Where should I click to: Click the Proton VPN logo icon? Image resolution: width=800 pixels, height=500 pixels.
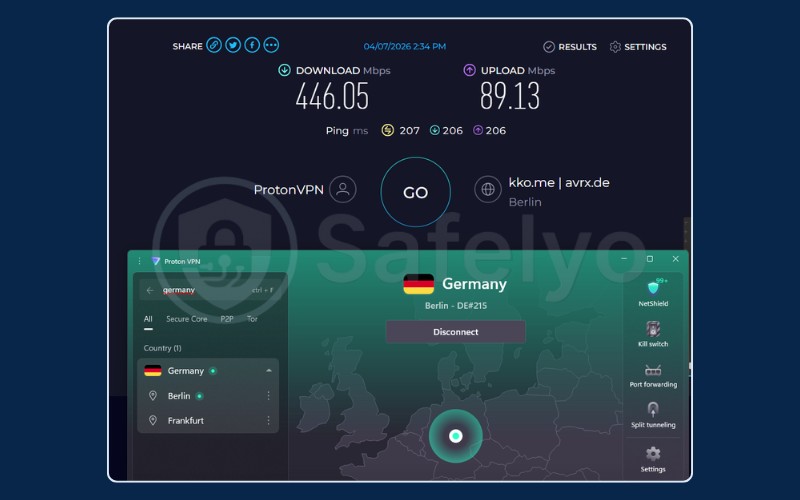click(156, 261)
